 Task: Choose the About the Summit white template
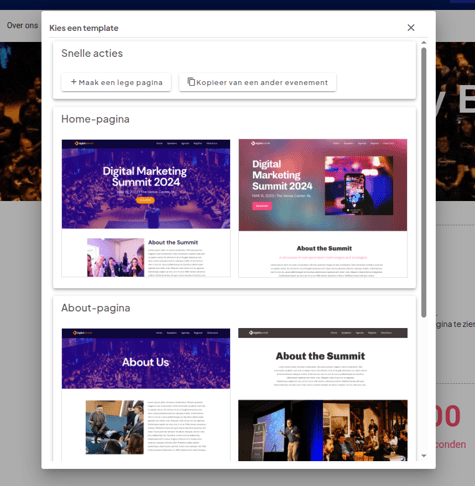click(323, 395)
